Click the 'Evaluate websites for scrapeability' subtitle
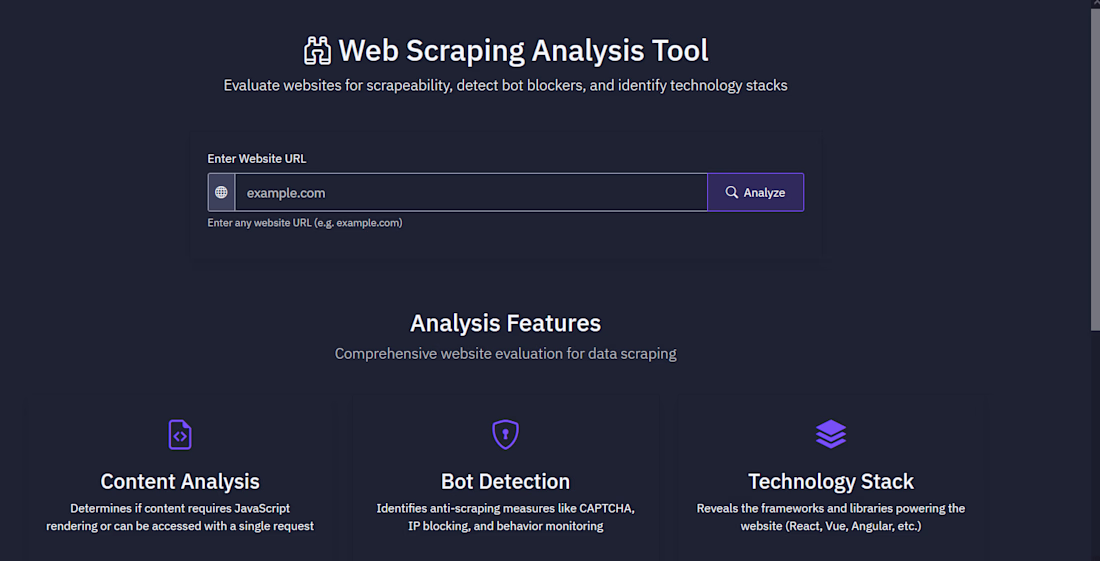The width and height of the screenshot is (1100, 561). pyautogui.click(x=505, y=86)
